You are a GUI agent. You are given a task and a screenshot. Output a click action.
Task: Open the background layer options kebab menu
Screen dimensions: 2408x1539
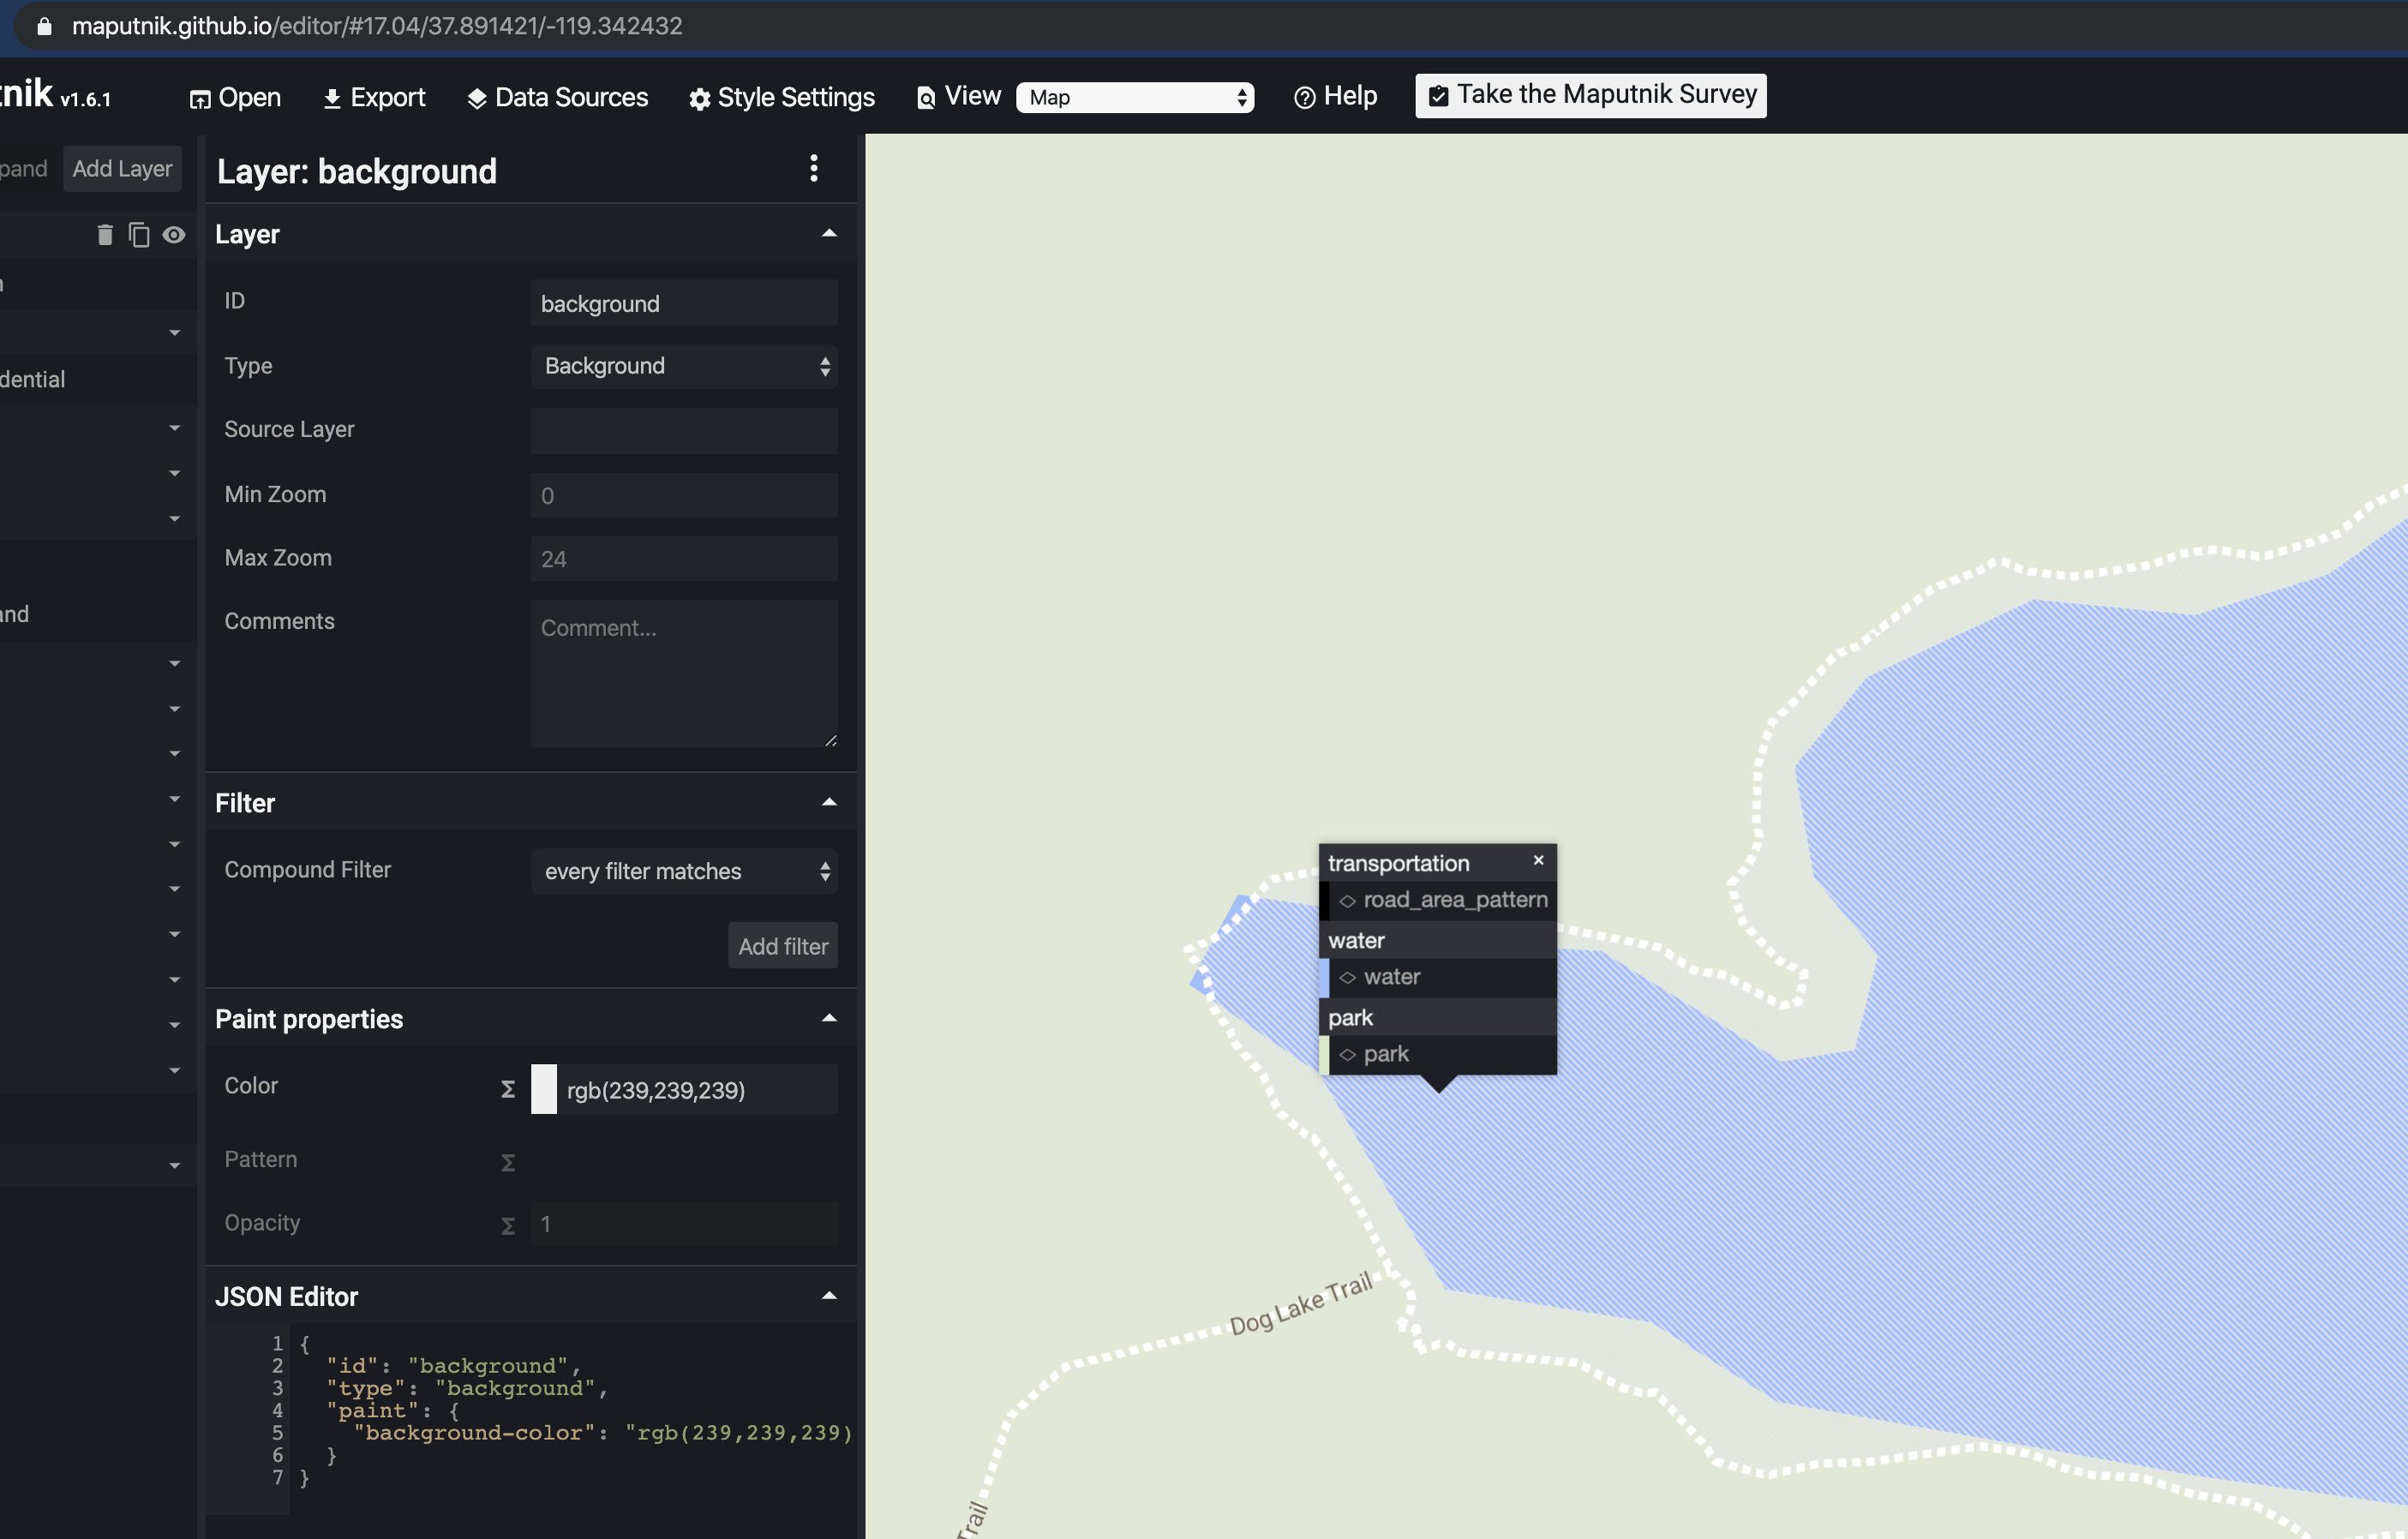pos(814,169)
